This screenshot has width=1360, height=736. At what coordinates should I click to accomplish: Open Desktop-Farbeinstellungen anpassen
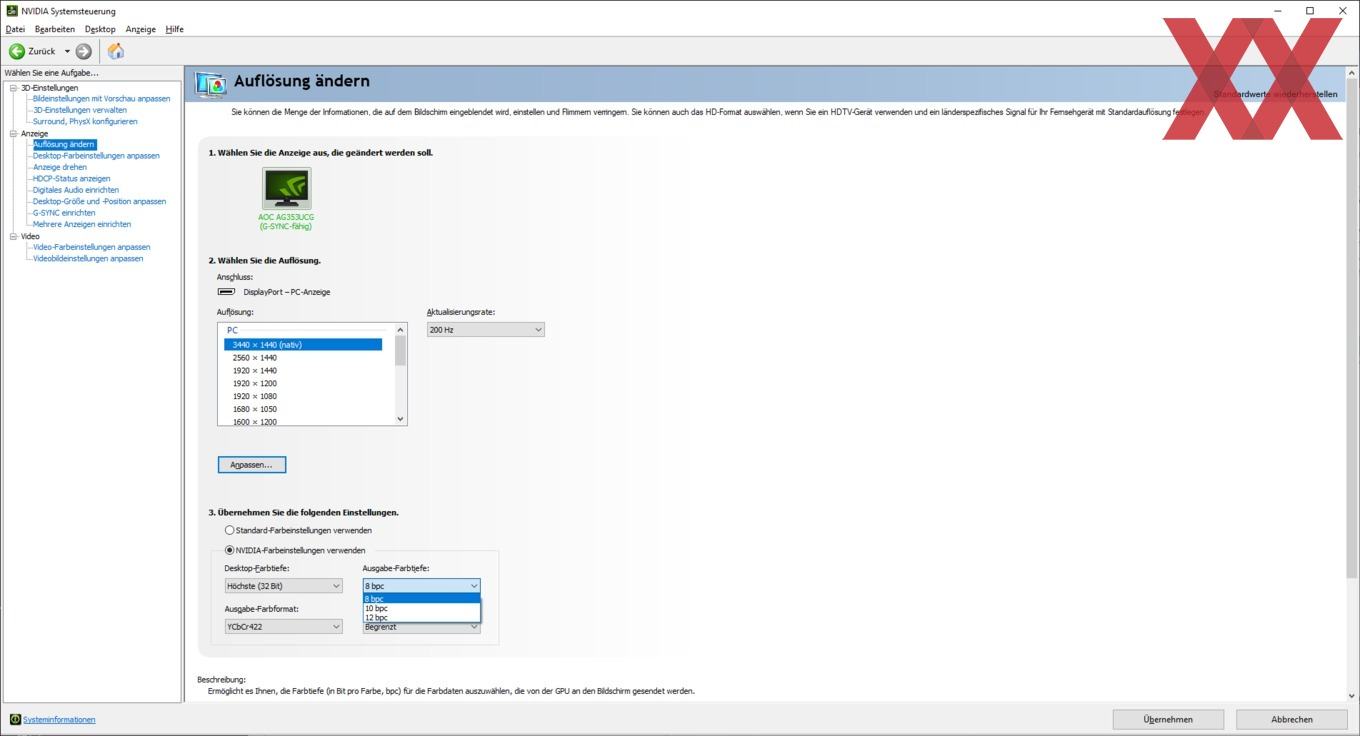point(96,155)
